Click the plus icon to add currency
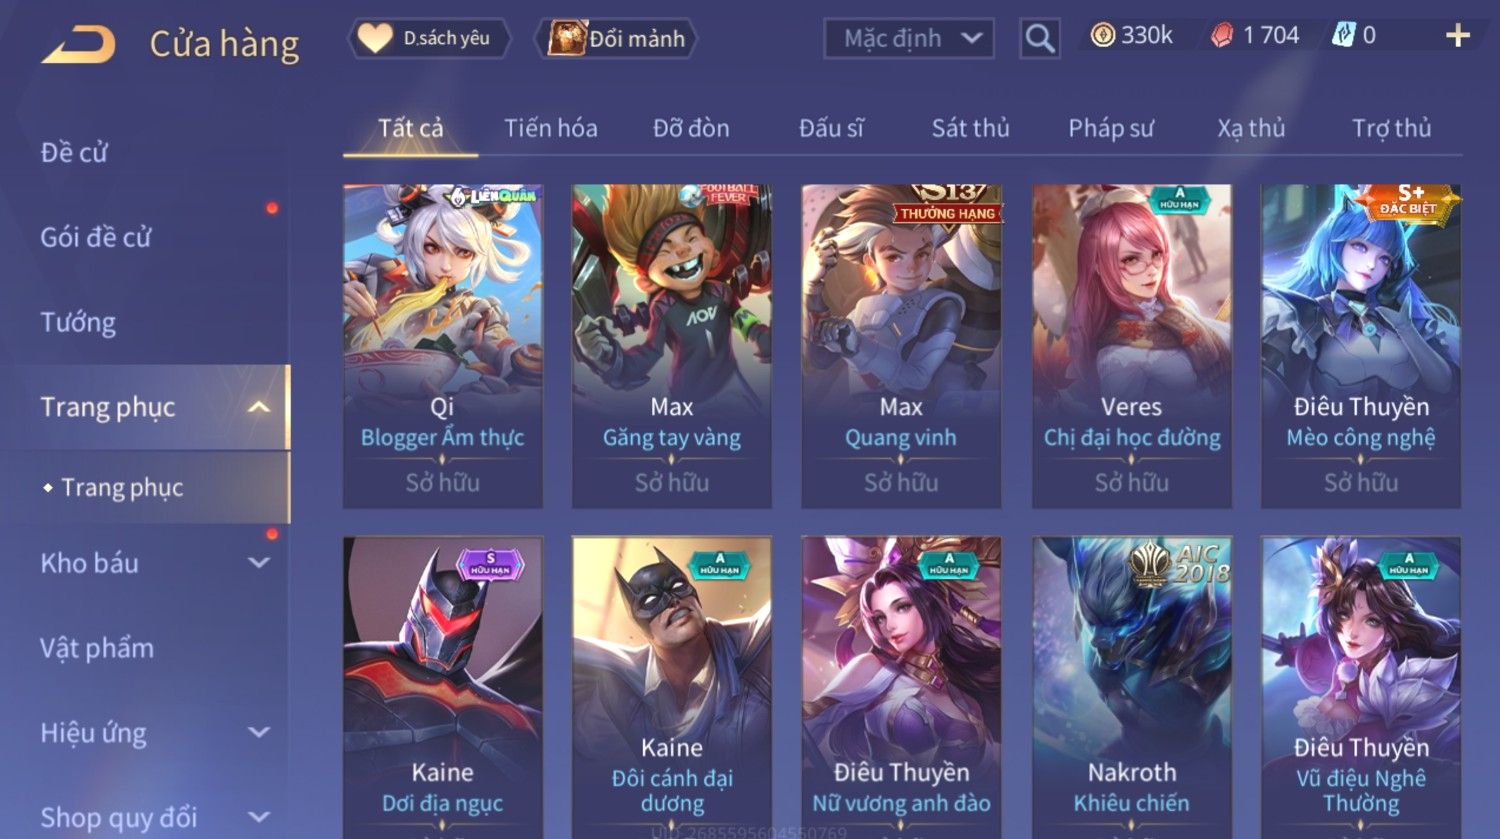 1458,36
